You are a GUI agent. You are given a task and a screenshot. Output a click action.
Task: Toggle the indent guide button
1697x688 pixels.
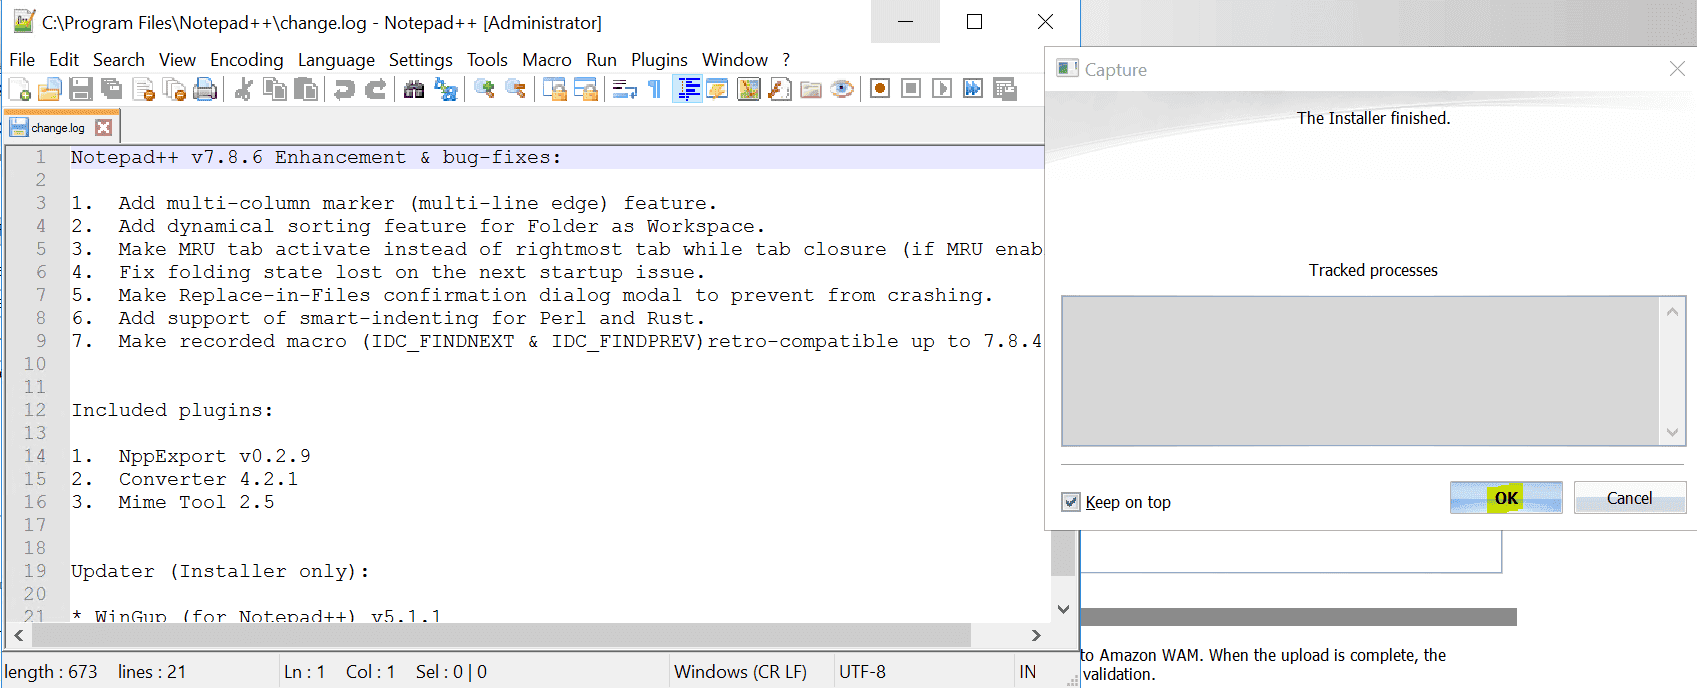coord(687,90)
